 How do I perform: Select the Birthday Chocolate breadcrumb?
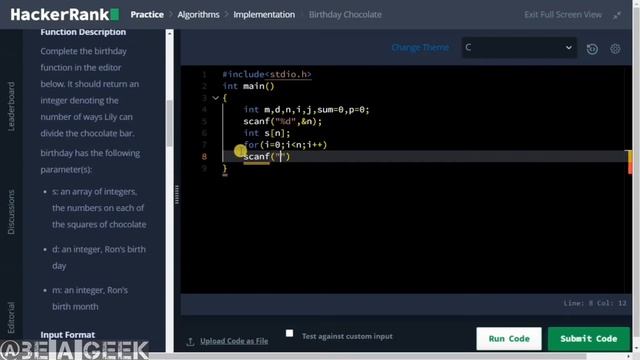[345, 15]
